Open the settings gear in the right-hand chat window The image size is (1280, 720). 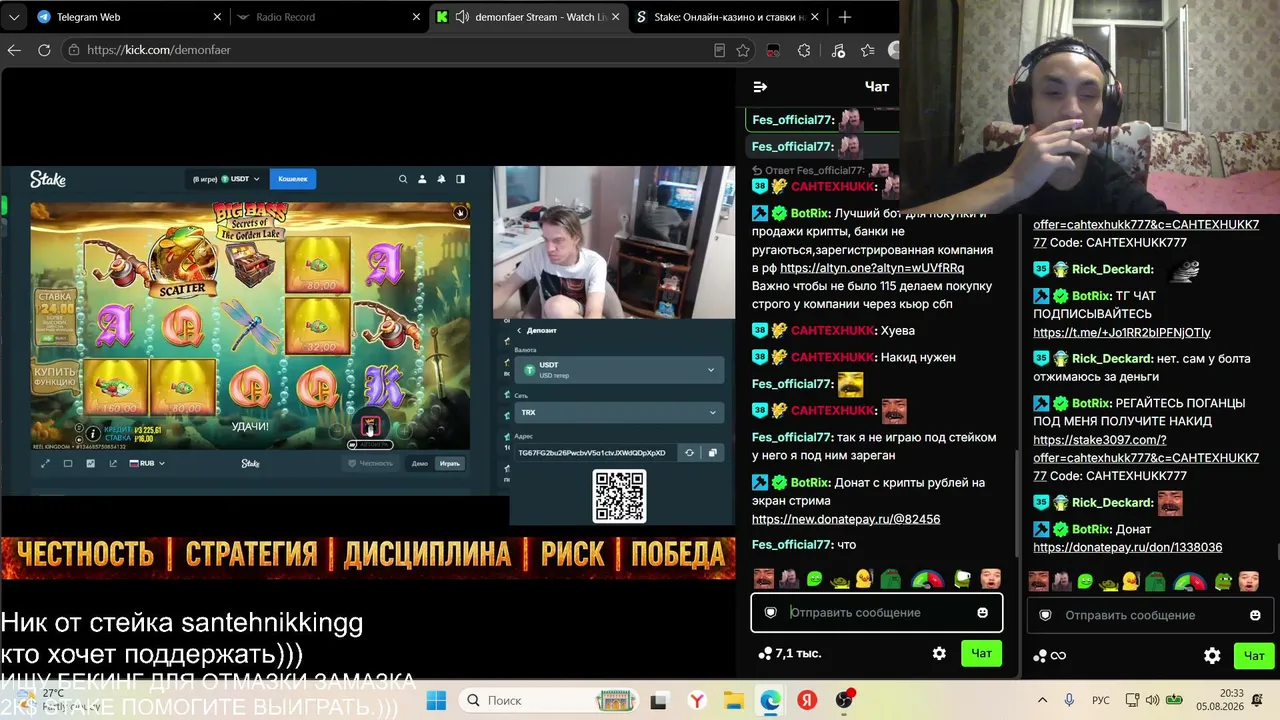click(1212, 656)
